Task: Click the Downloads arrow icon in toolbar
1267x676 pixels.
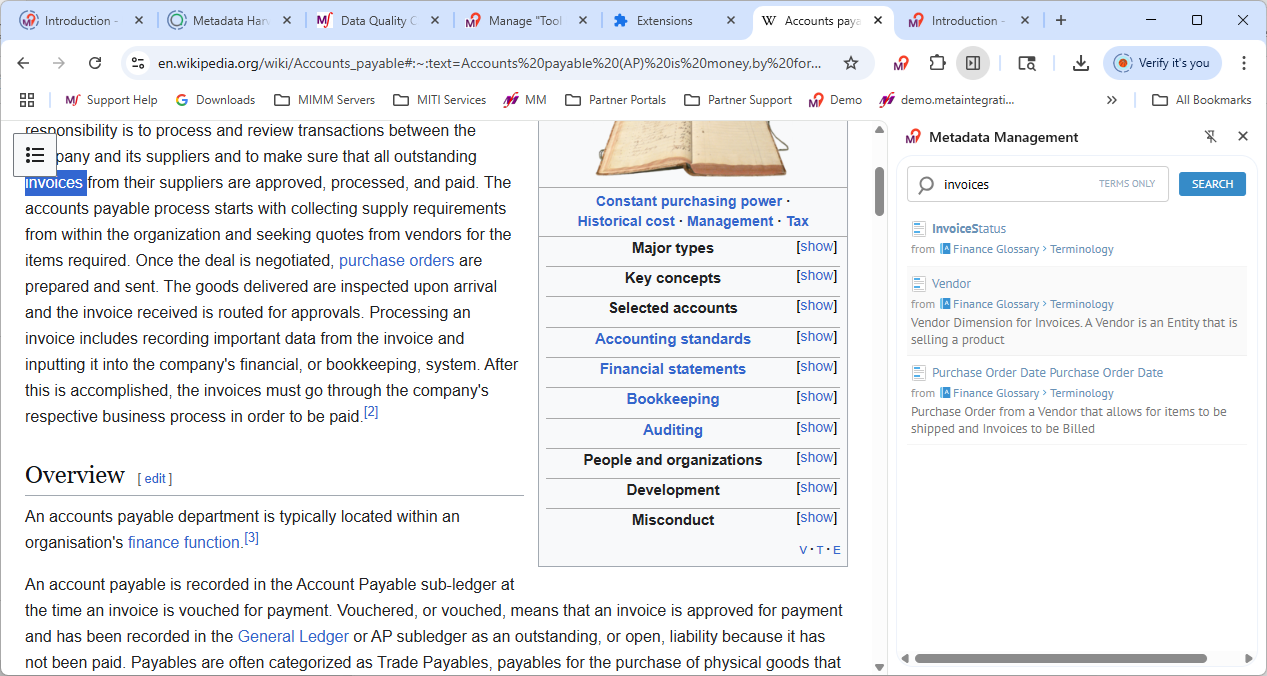Action: (x=1080, y=63)
